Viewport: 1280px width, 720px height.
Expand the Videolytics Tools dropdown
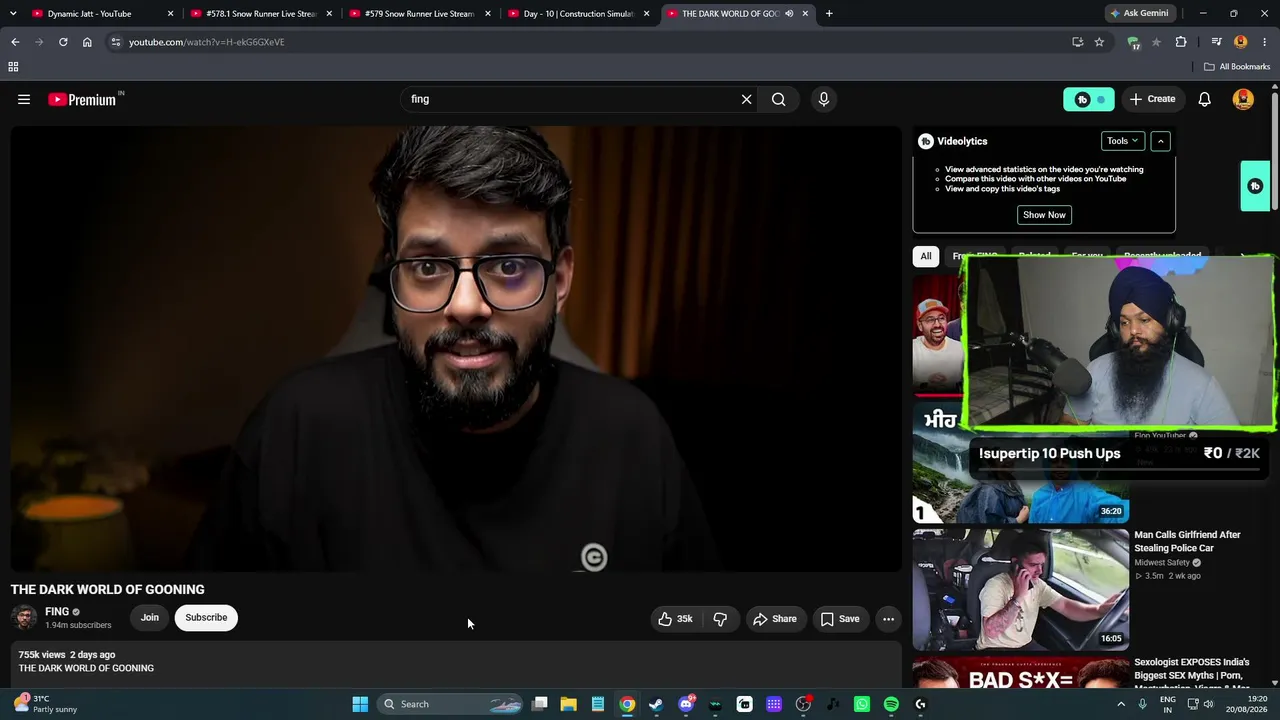click(1122, 141)
